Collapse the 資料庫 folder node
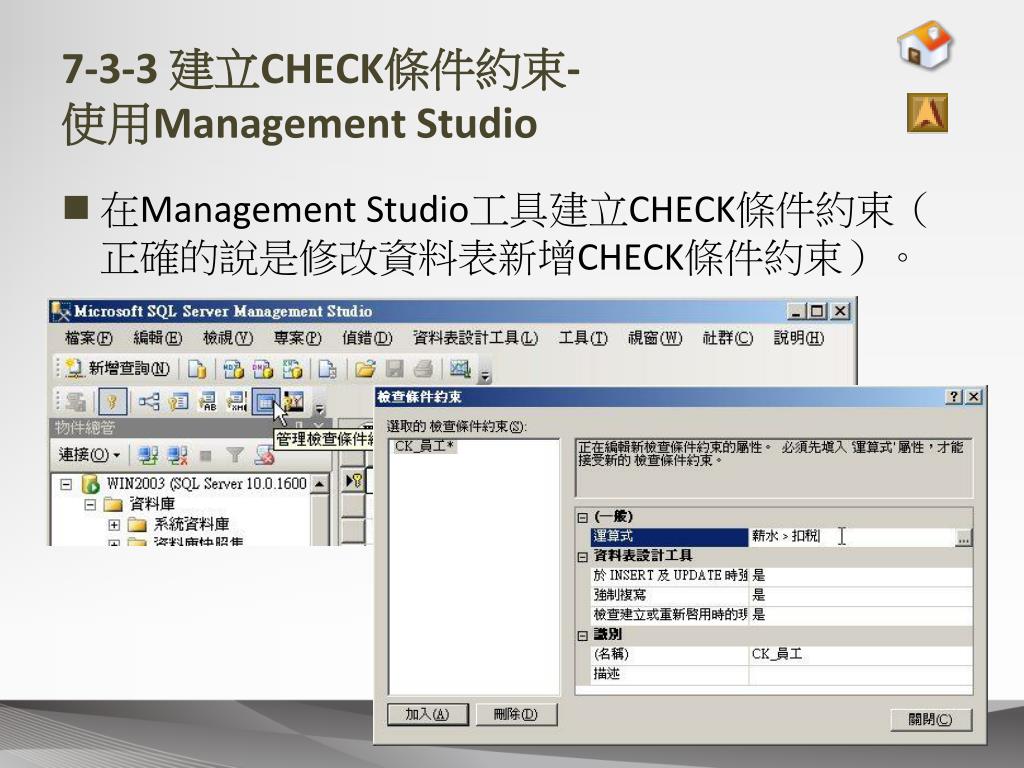1024x768 pixels. [x=90, y=504]
